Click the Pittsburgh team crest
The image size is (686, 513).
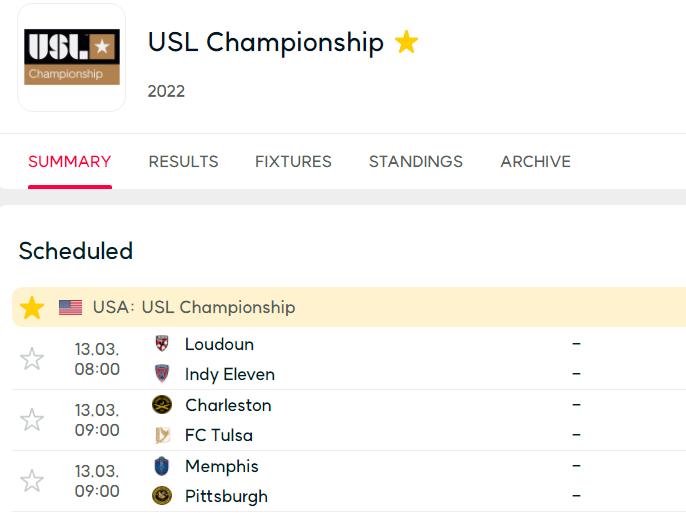(x=162, y=496)
